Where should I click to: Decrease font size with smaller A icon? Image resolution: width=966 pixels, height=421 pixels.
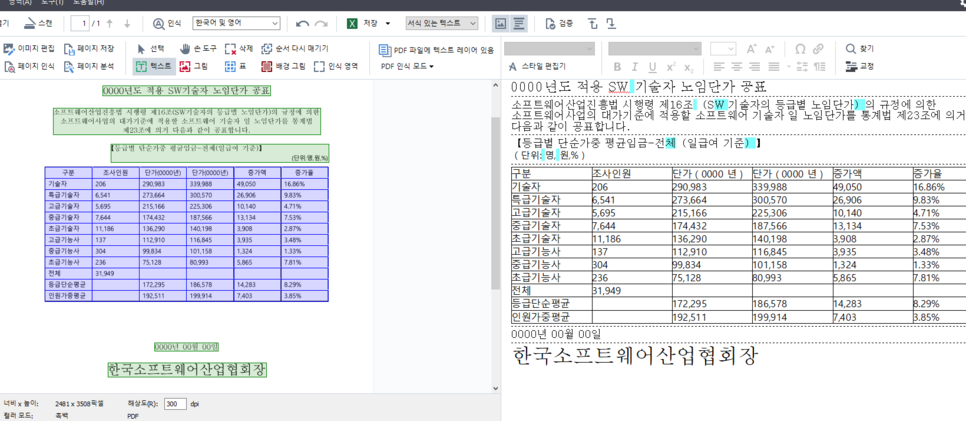(x=769, y=49)
